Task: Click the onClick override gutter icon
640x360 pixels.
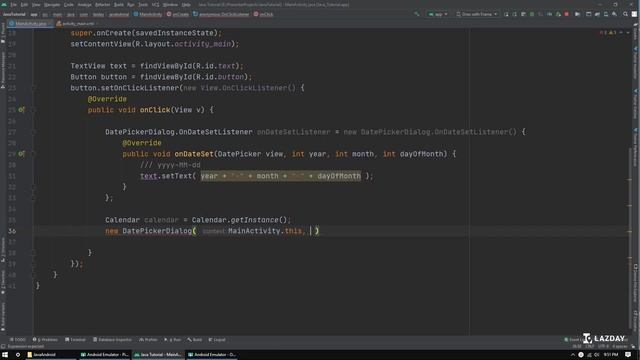Action: click(21, 110)
